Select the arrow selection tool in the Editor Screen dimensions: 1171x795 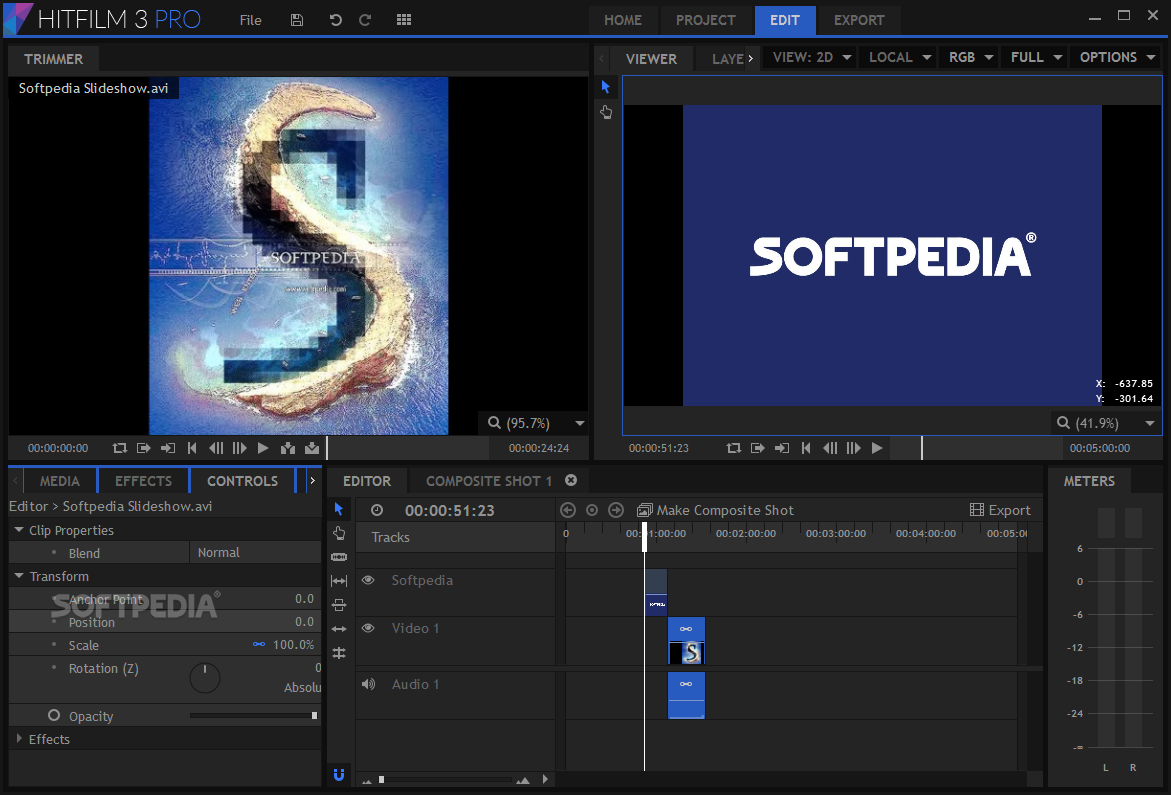339,509
